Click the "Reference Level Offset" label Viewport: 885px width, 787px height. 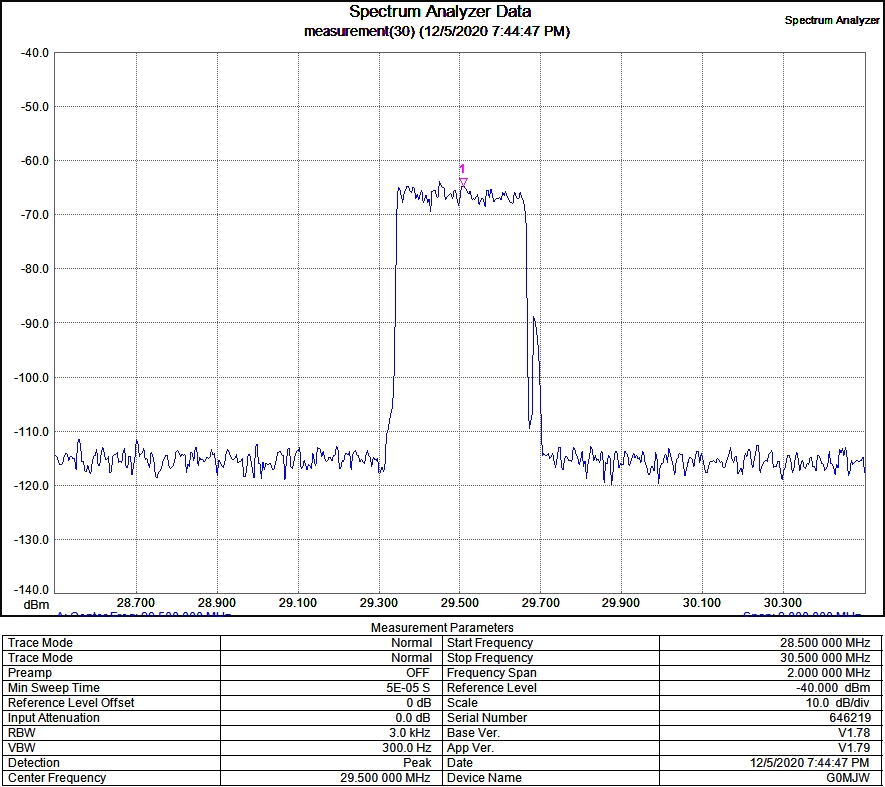[x=71, y=703]
